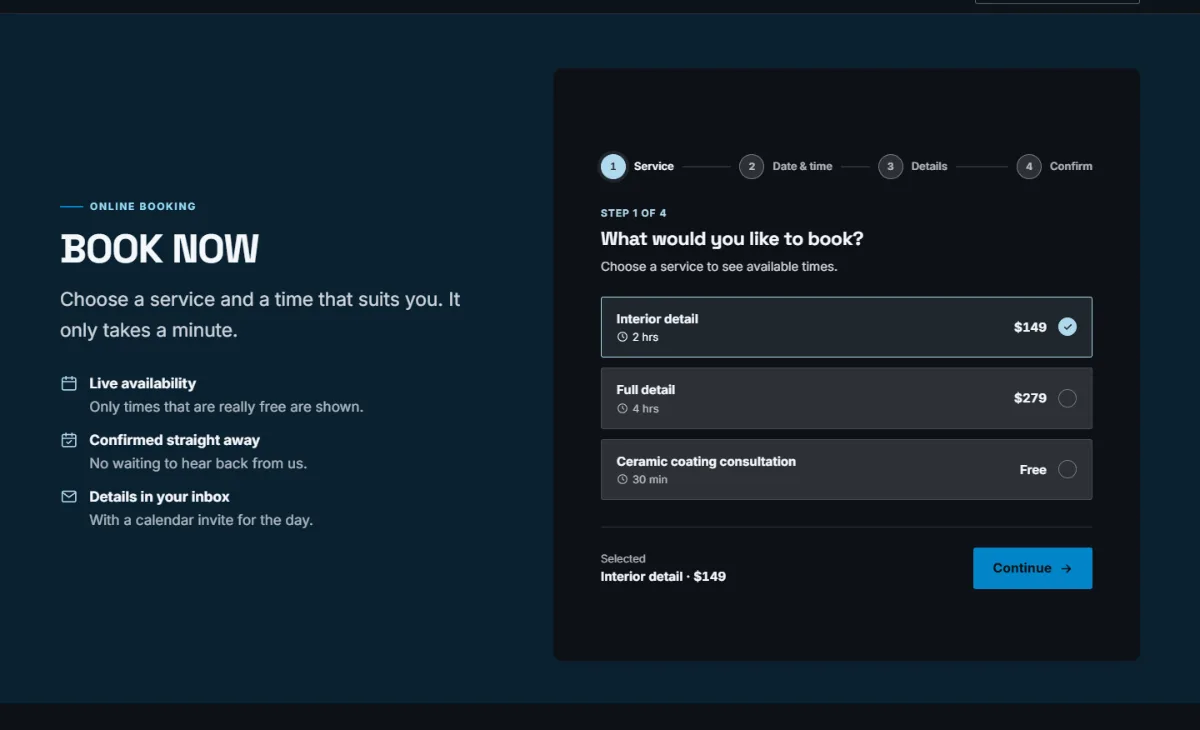This screenshot has height=730, width=1200.
Task: Click the 30 min duration text
Action: click(x=650, y=480)
